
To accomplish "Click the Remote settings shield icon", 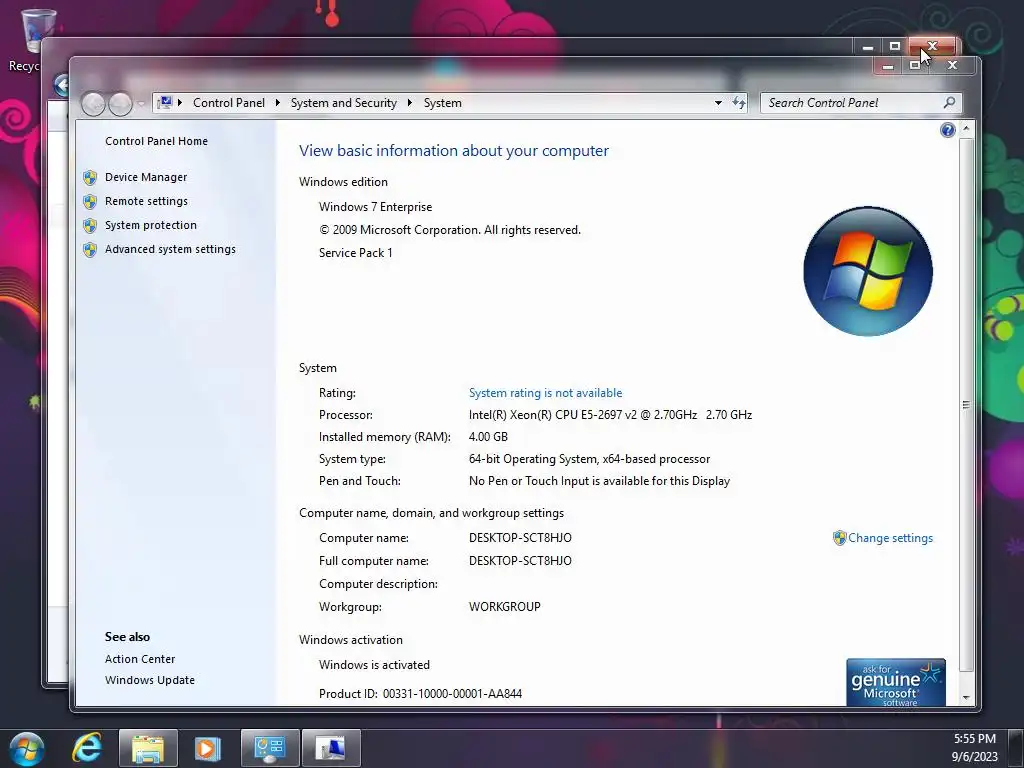I will pos(90,202).
